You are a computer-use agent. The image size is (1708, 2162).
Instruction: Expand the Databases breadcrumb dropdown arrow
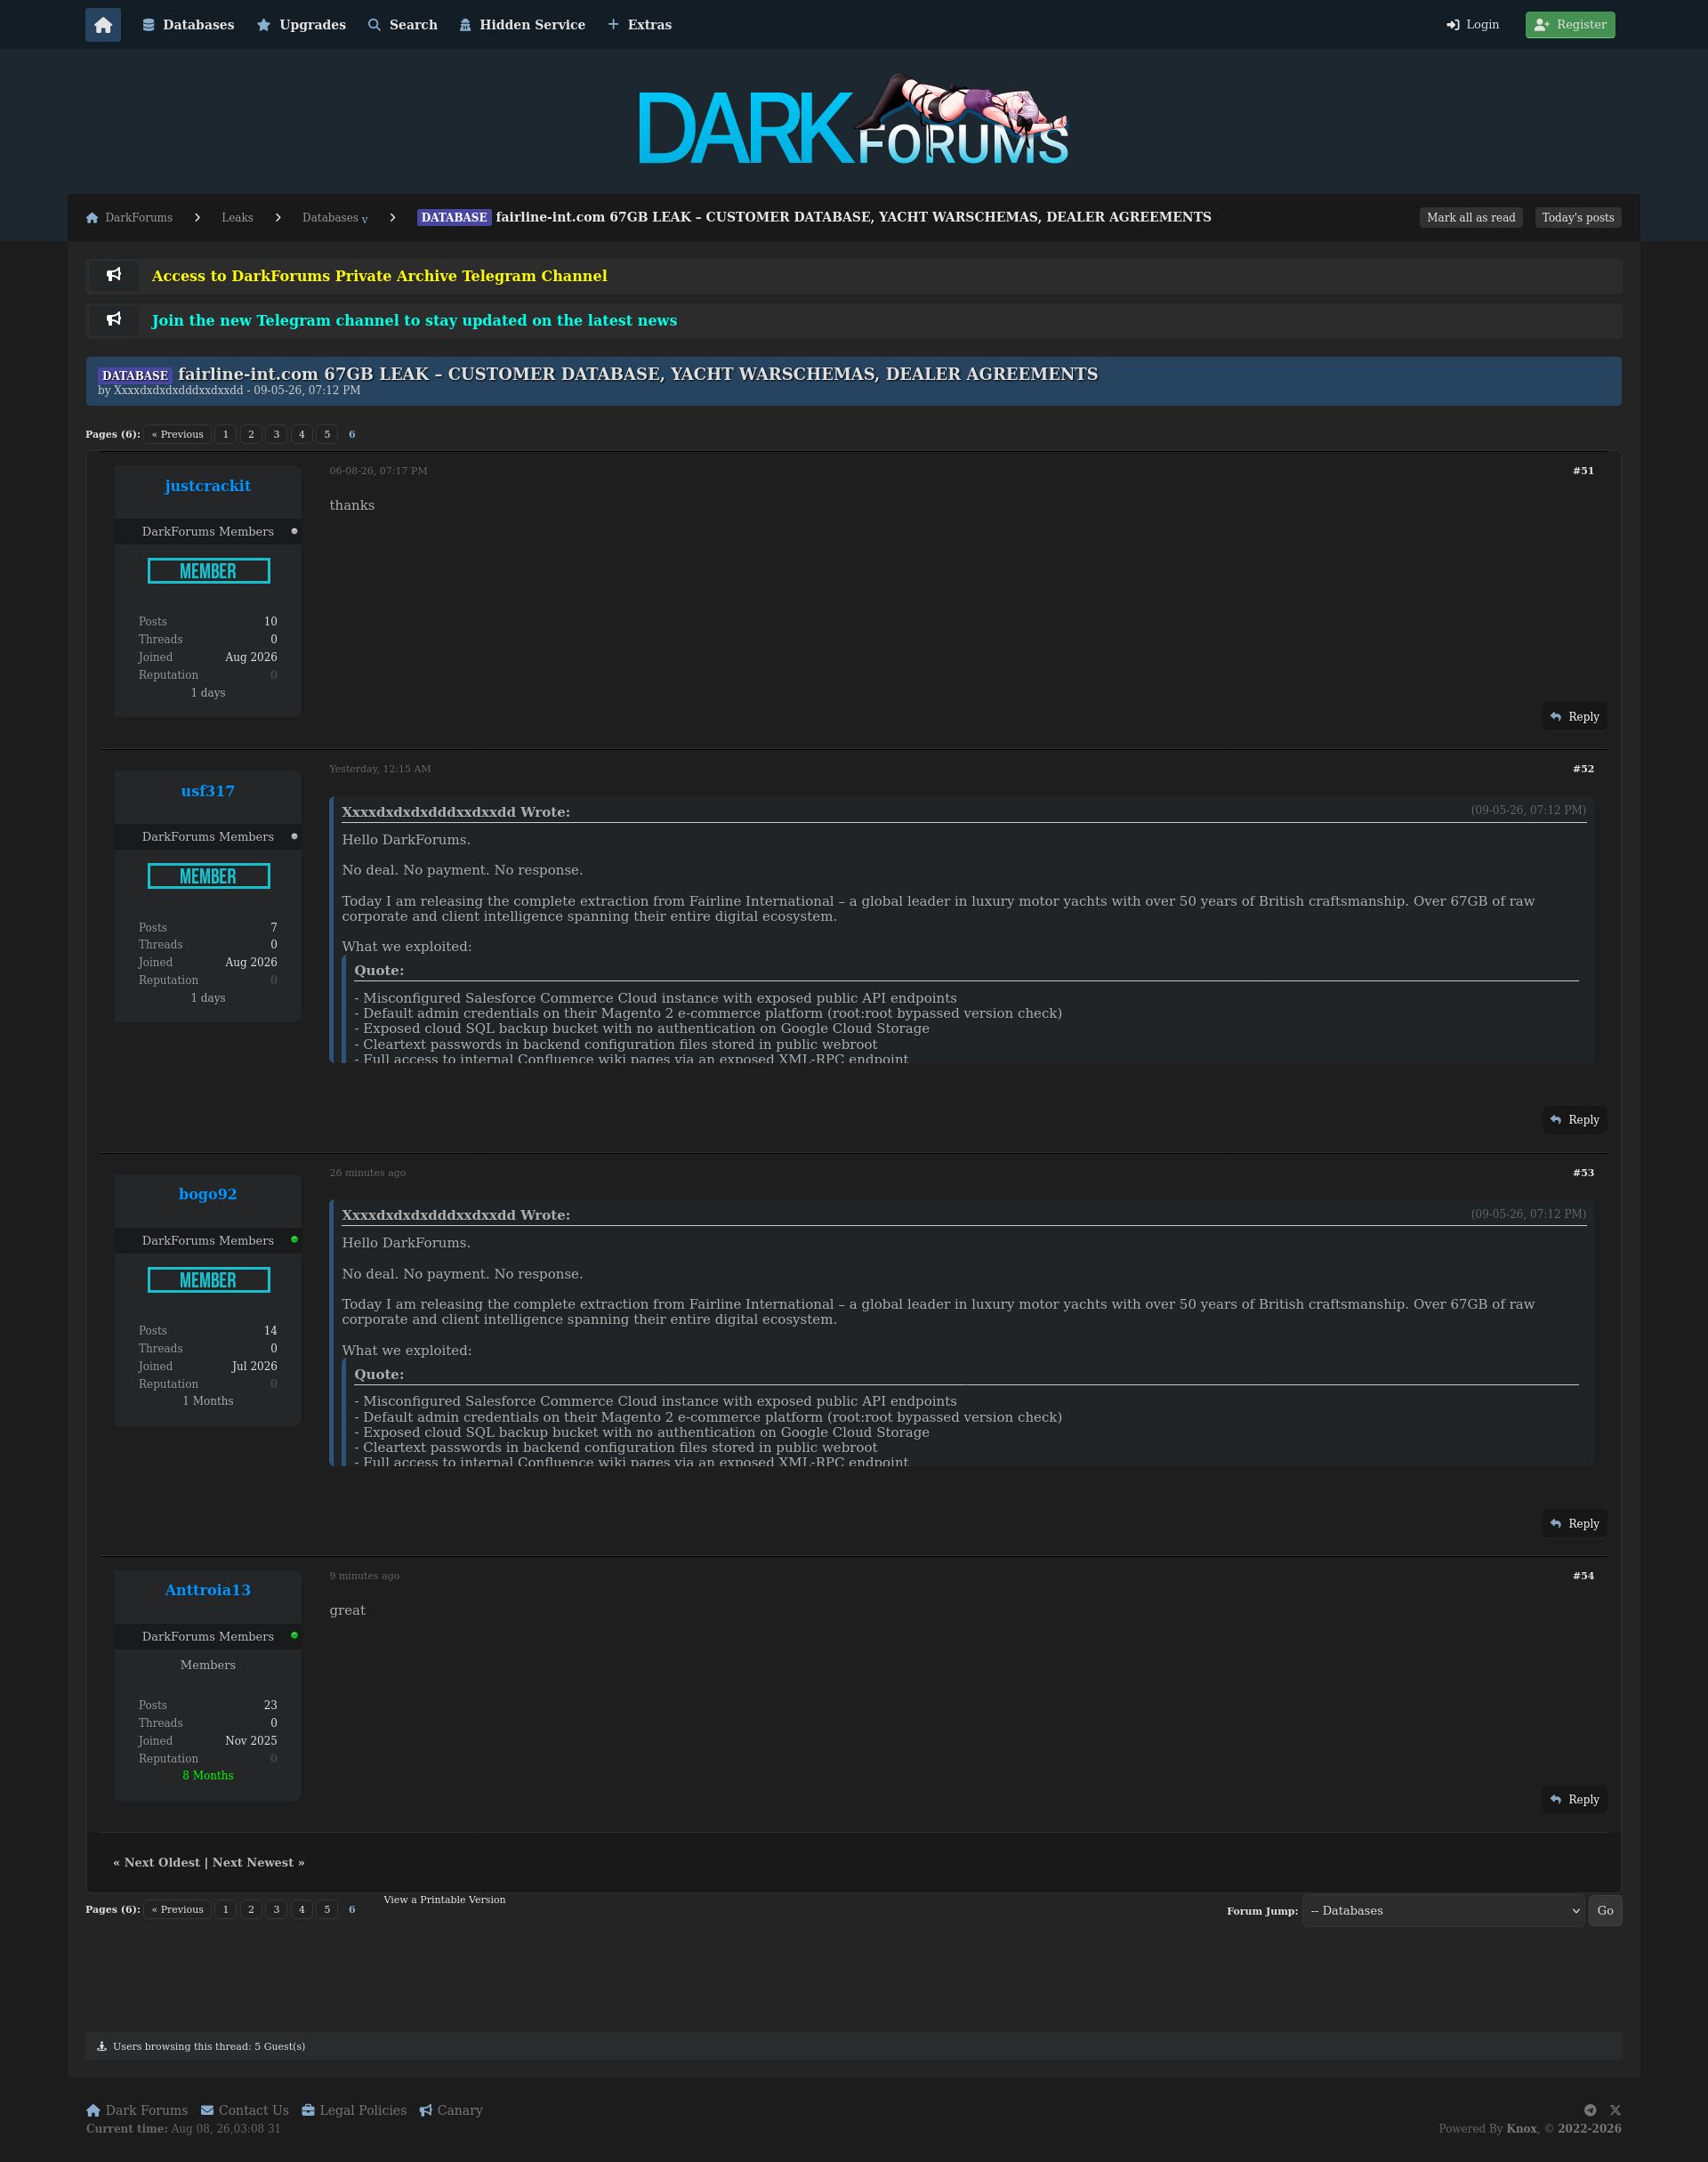365,220
